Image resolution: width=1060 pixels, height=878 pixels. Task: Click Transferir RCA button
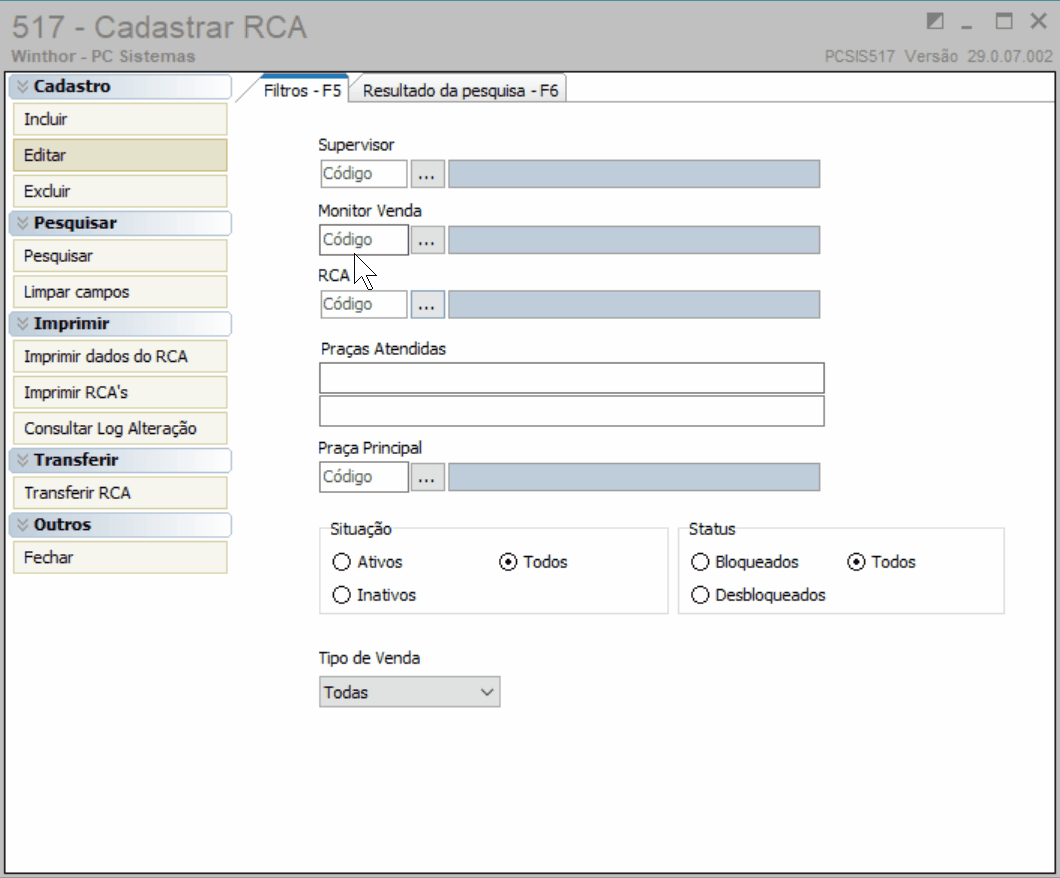pos(120,493)
